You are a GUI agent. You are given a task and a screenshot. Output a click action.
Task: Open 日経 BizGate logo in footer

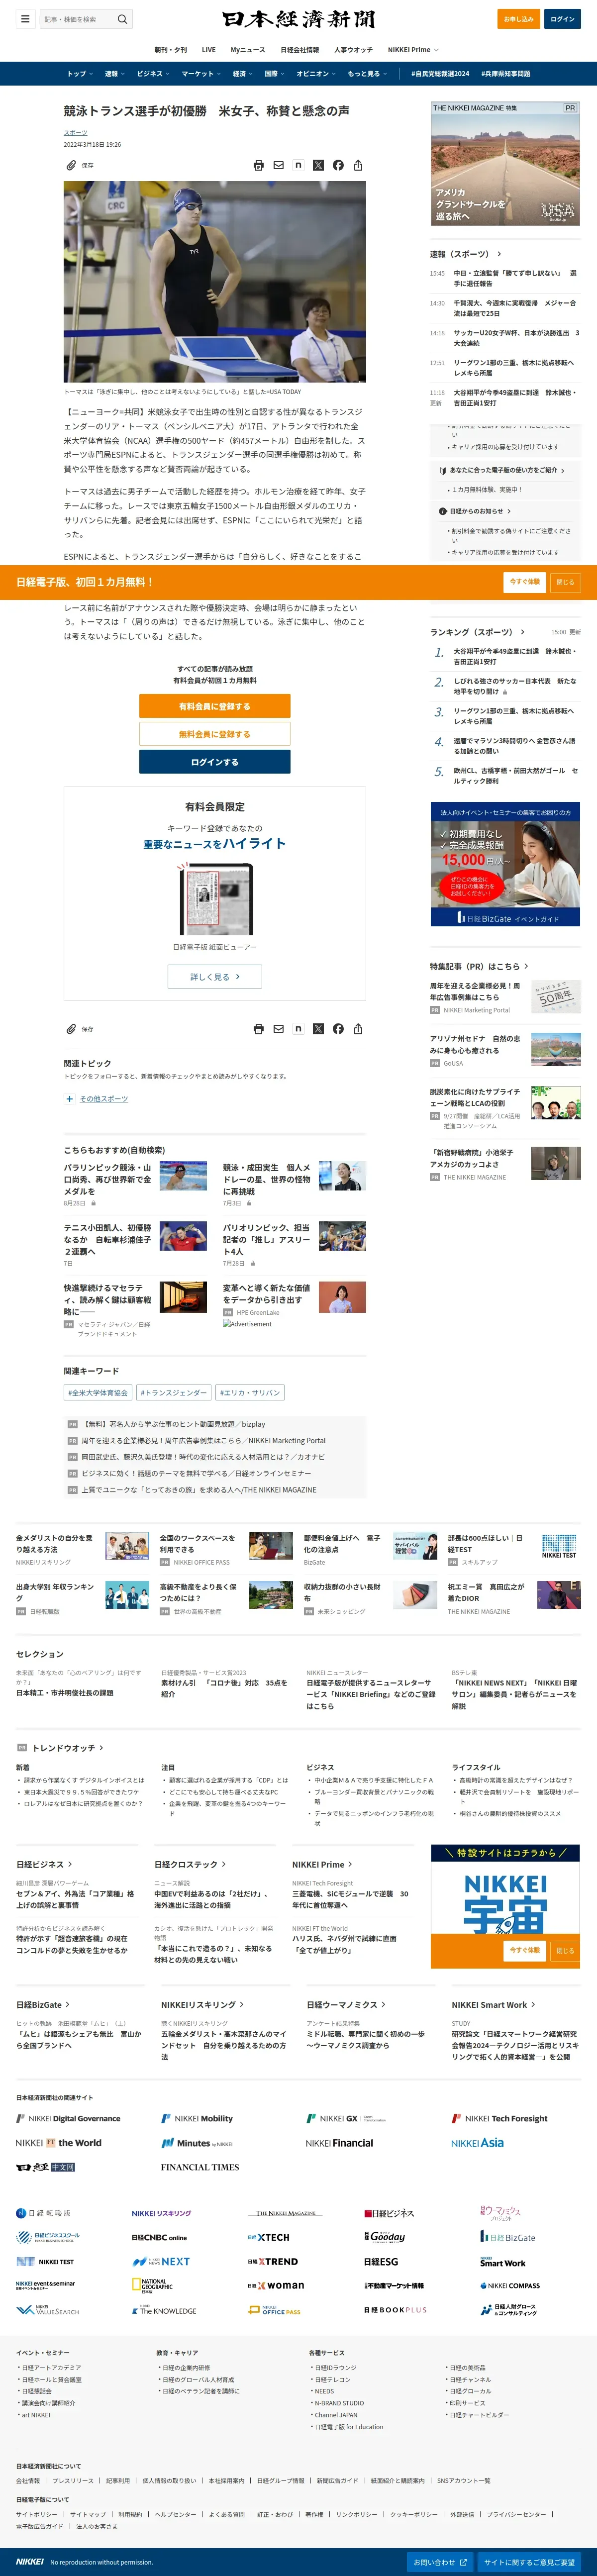pos(508,2237)
